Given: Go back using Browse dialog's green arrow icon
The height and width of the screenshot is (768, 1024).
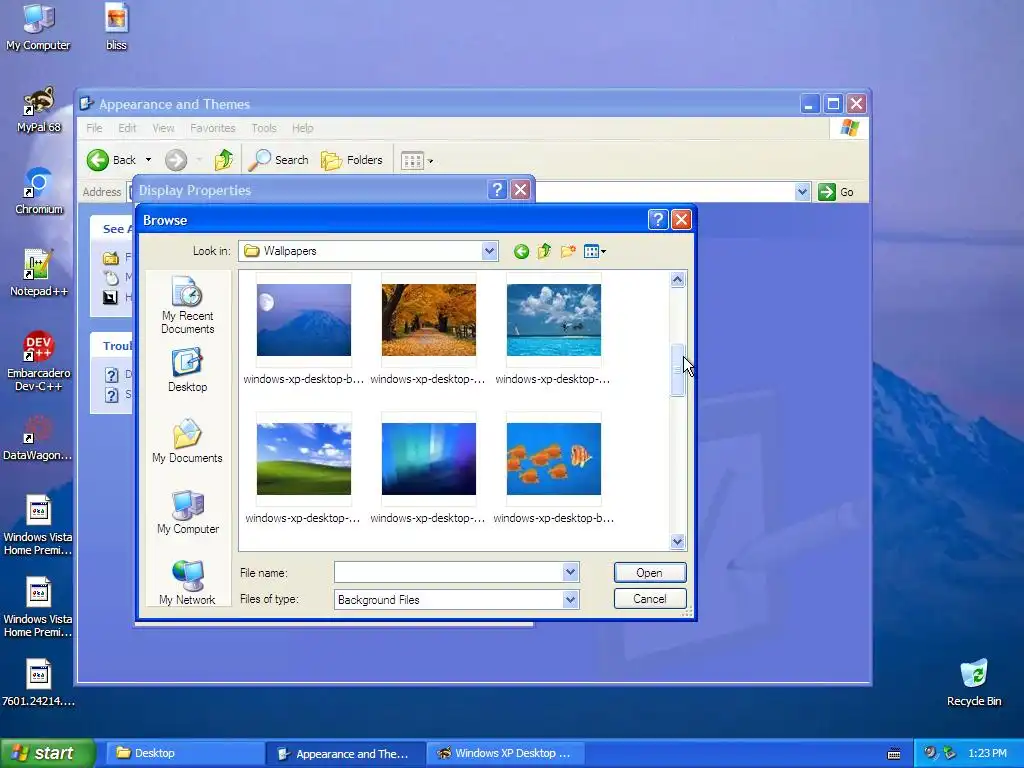Looking at the screenshot, I should (520, 251).
